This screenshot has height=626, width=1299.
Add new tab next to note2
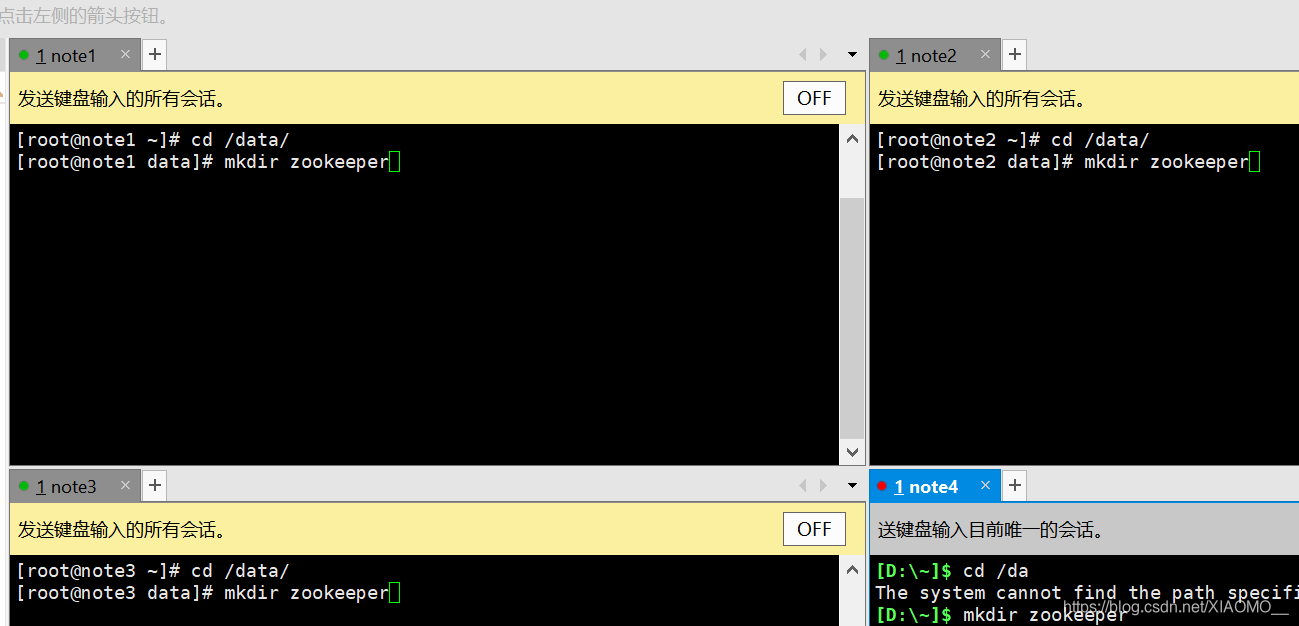coord(1015,55)
